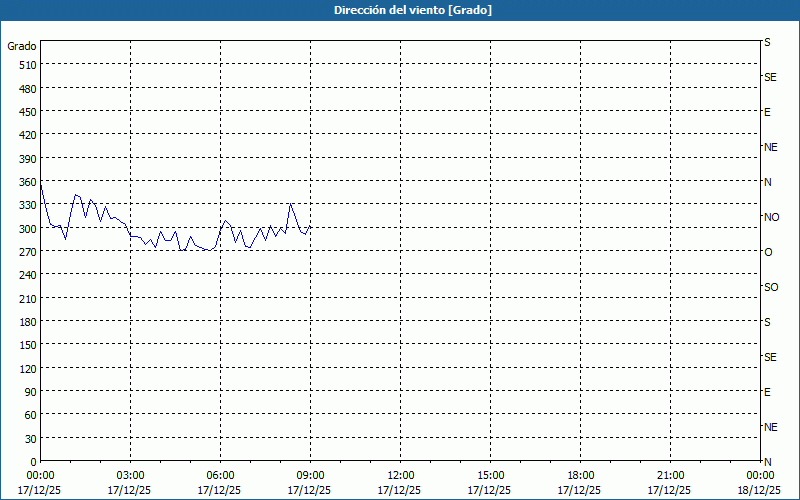Click the "NO" compass direction label
Viewport: 800px width, 500px height.
pyautogui.click(x=771, y=217)
